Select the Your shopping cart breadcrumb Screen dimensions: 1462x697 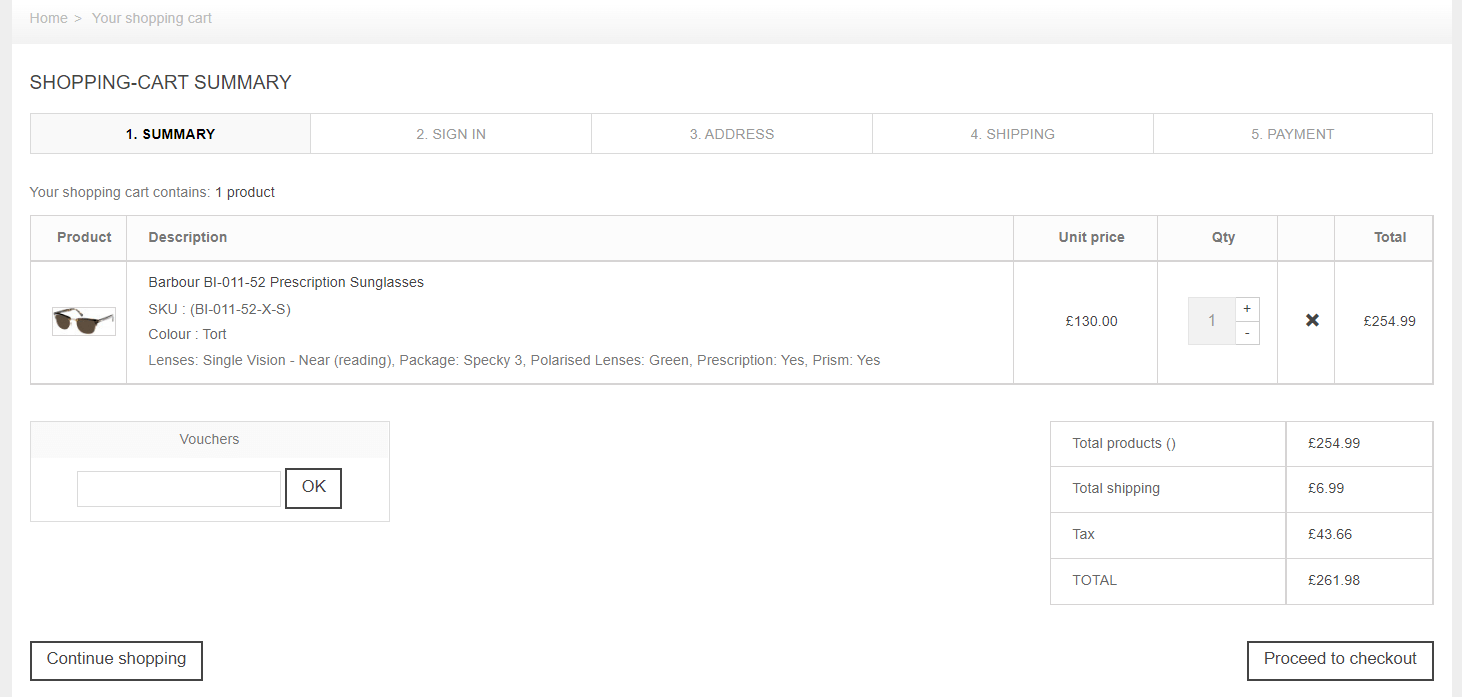click(152, 18)
